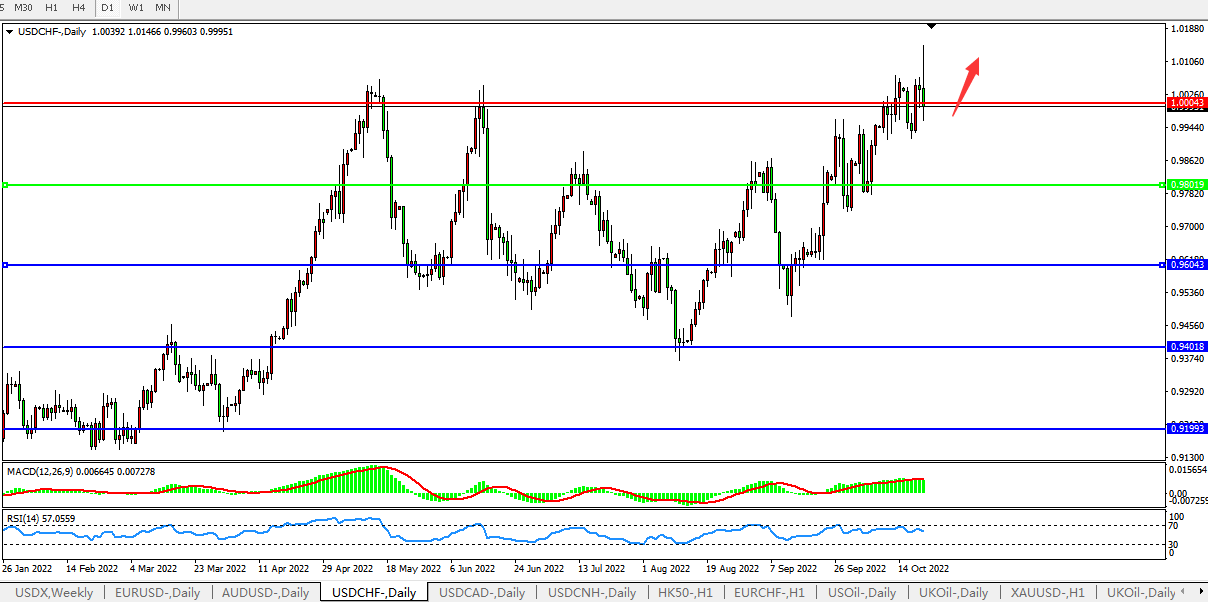Click the green 0.98019 price label
Screen dimensions: 1208x603
(x=1186, y=185)
